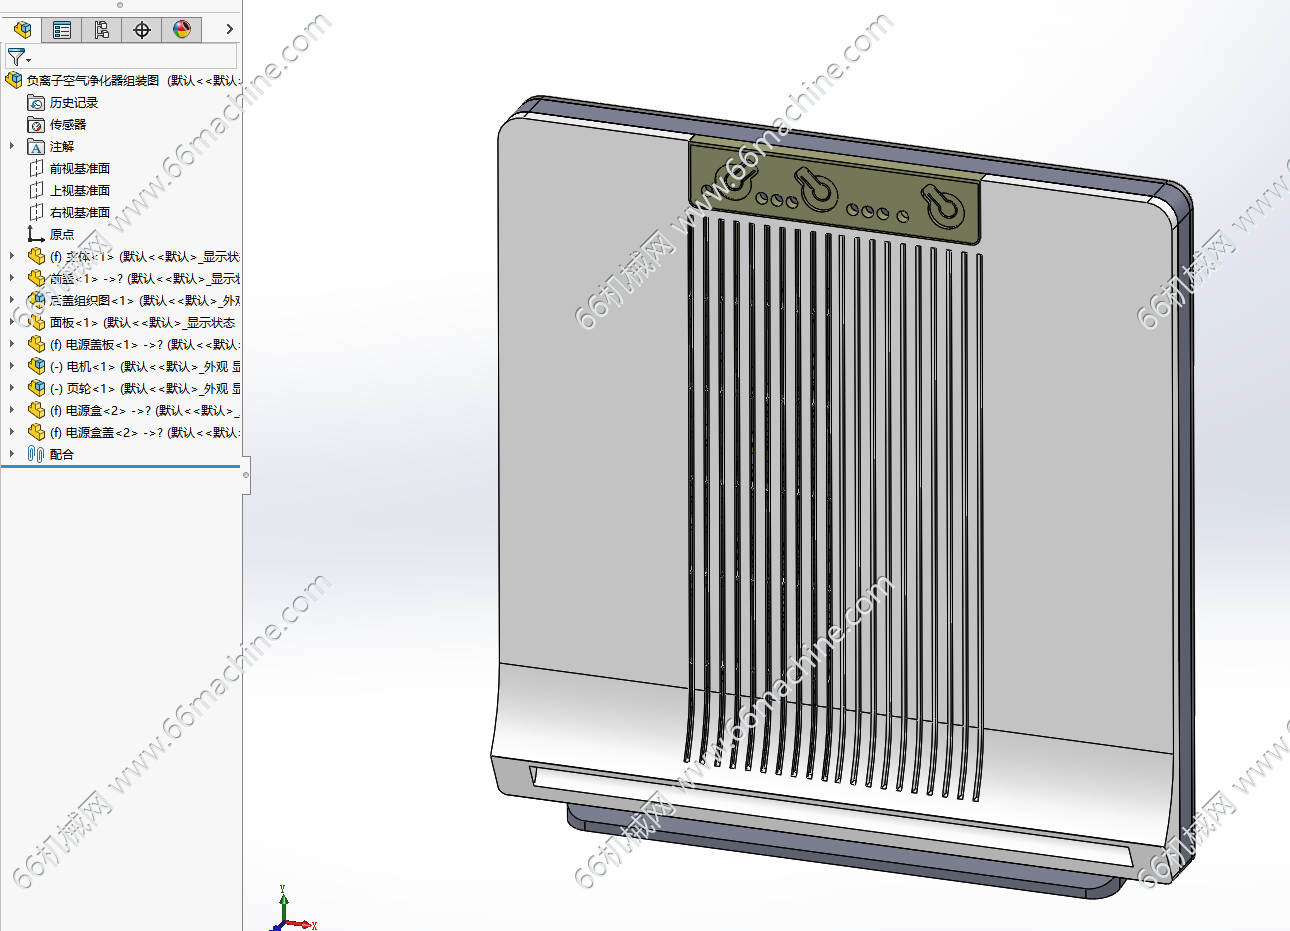This screenshot has width=1290, height=931.
Task: Click the 页轮<1> component in tree
Action: [90, 389]
